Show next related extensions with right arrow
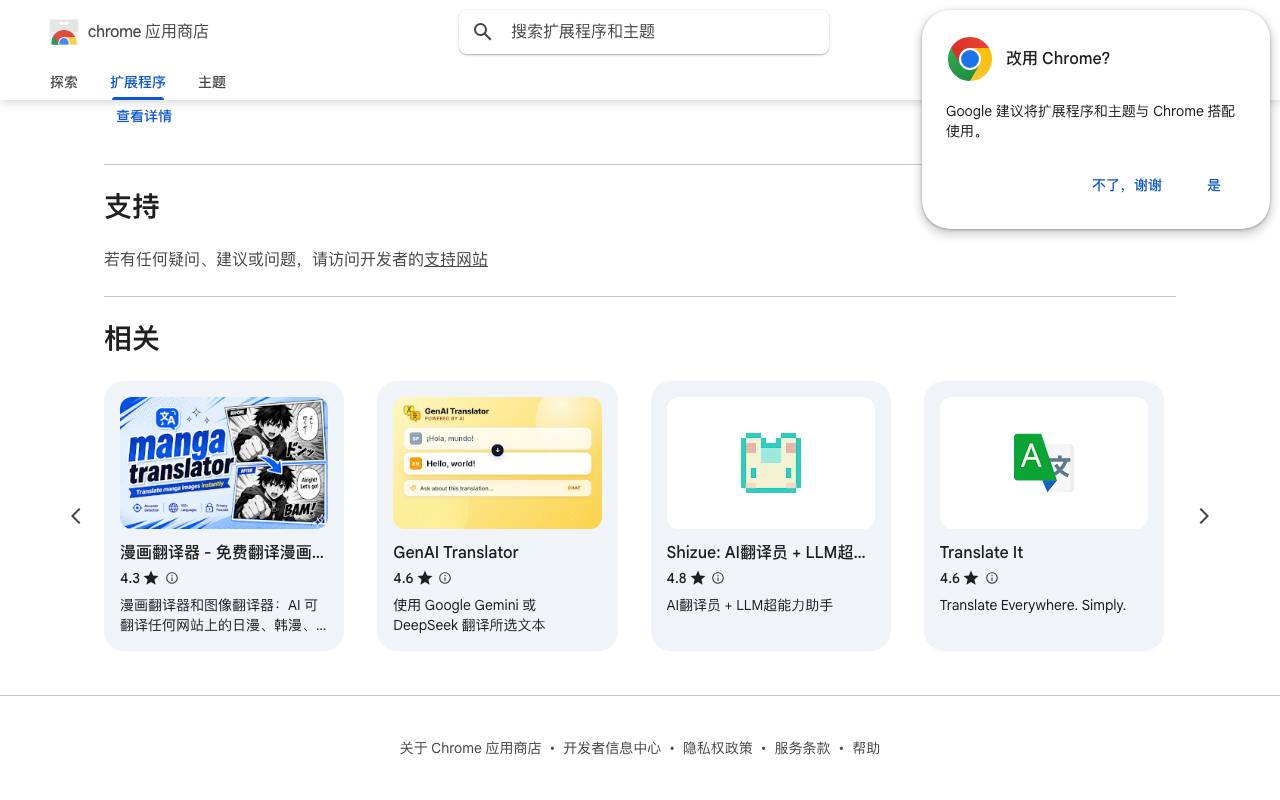 [x=1204, y=516]
